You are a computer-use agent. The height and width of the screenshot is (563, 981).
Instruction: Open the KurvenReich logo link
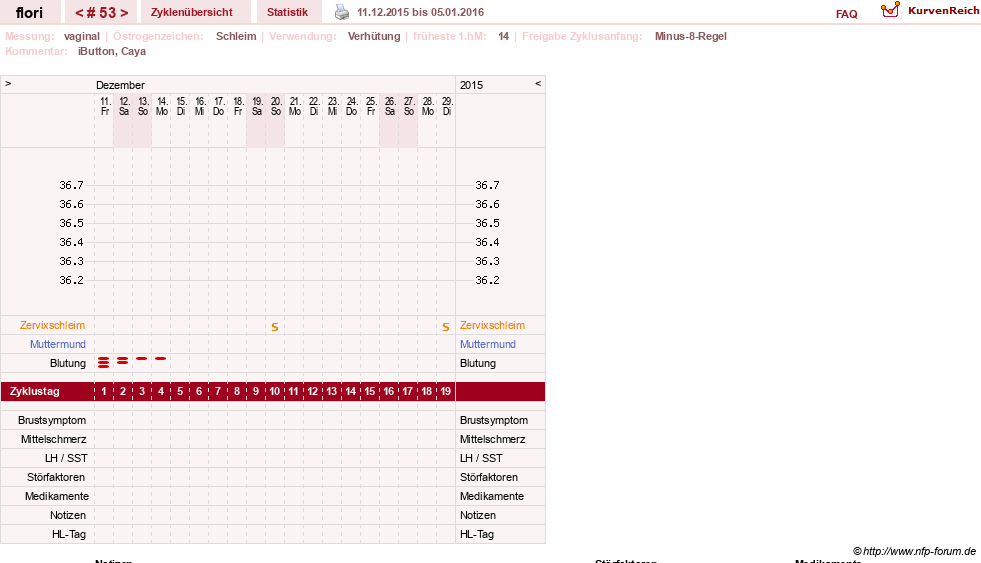890,11
